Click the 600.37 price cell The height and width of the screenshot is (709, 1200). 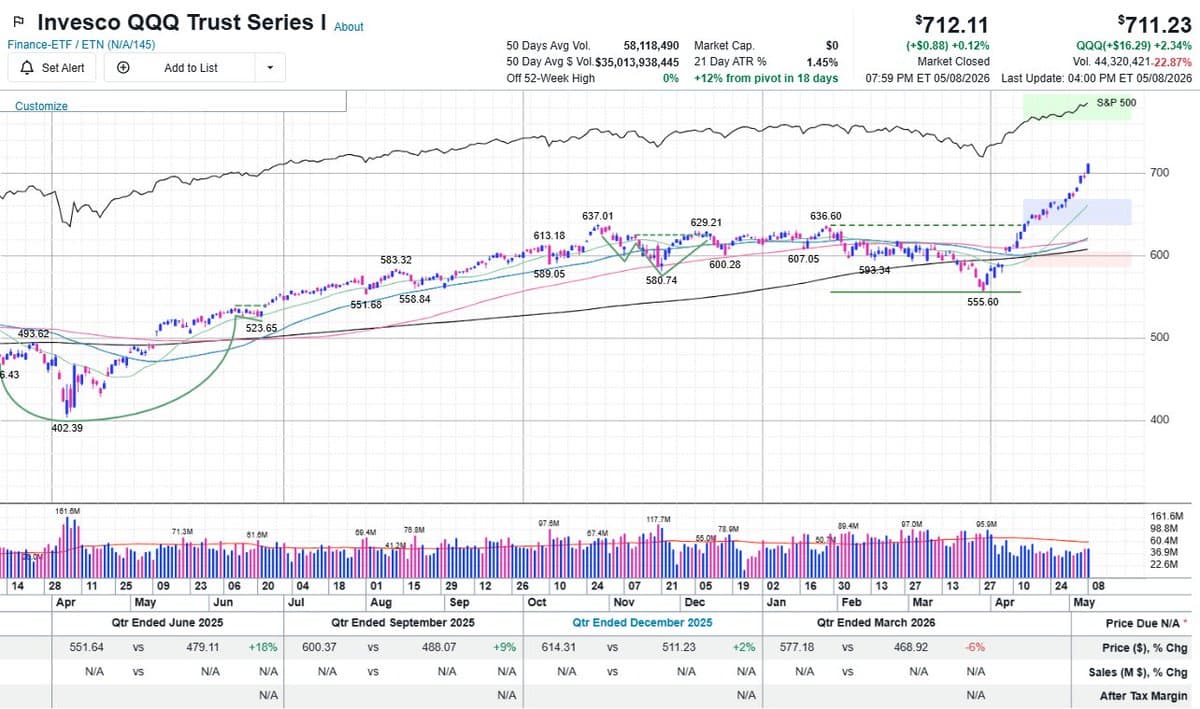pyautogui.click(x=319, y=648)
